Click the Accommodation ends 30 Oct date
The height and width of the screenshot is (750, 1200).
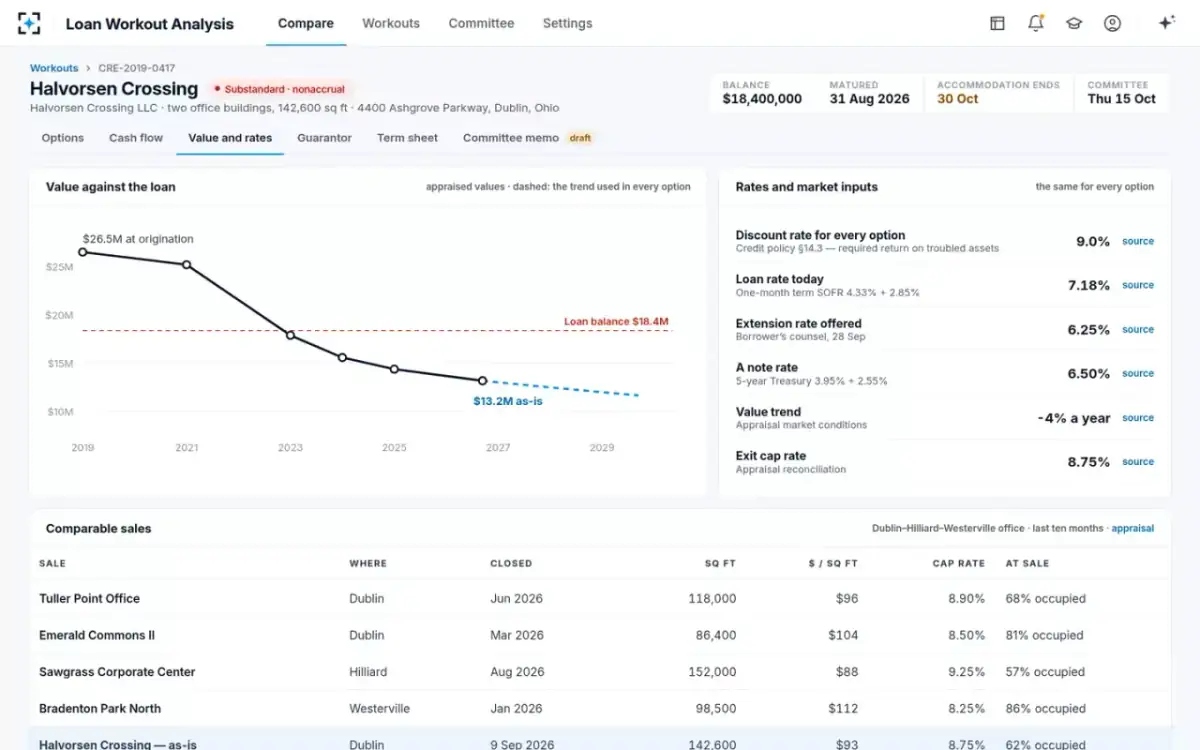coord(957,99)
